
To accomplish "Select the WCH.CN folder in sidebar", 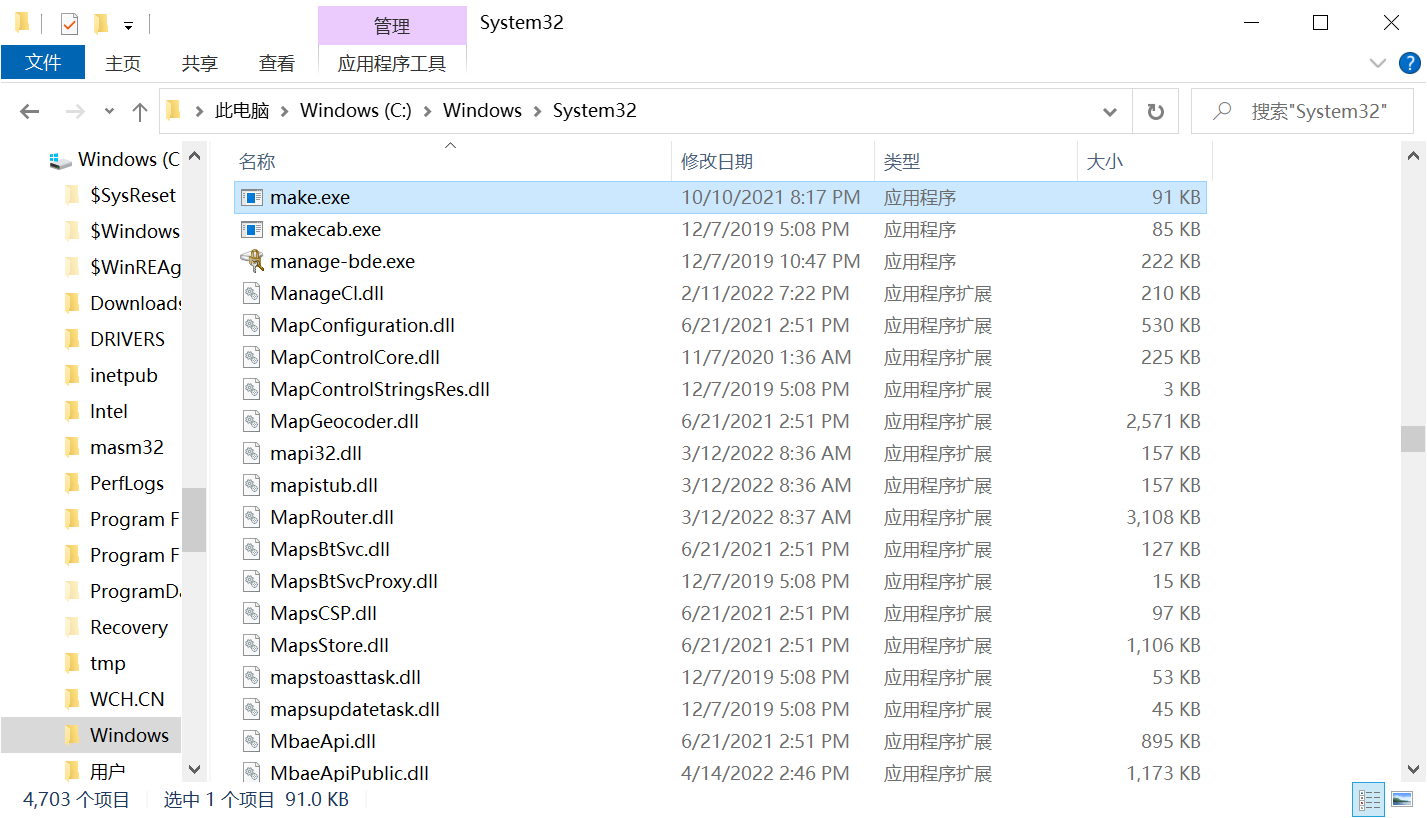I will point(127,699).
